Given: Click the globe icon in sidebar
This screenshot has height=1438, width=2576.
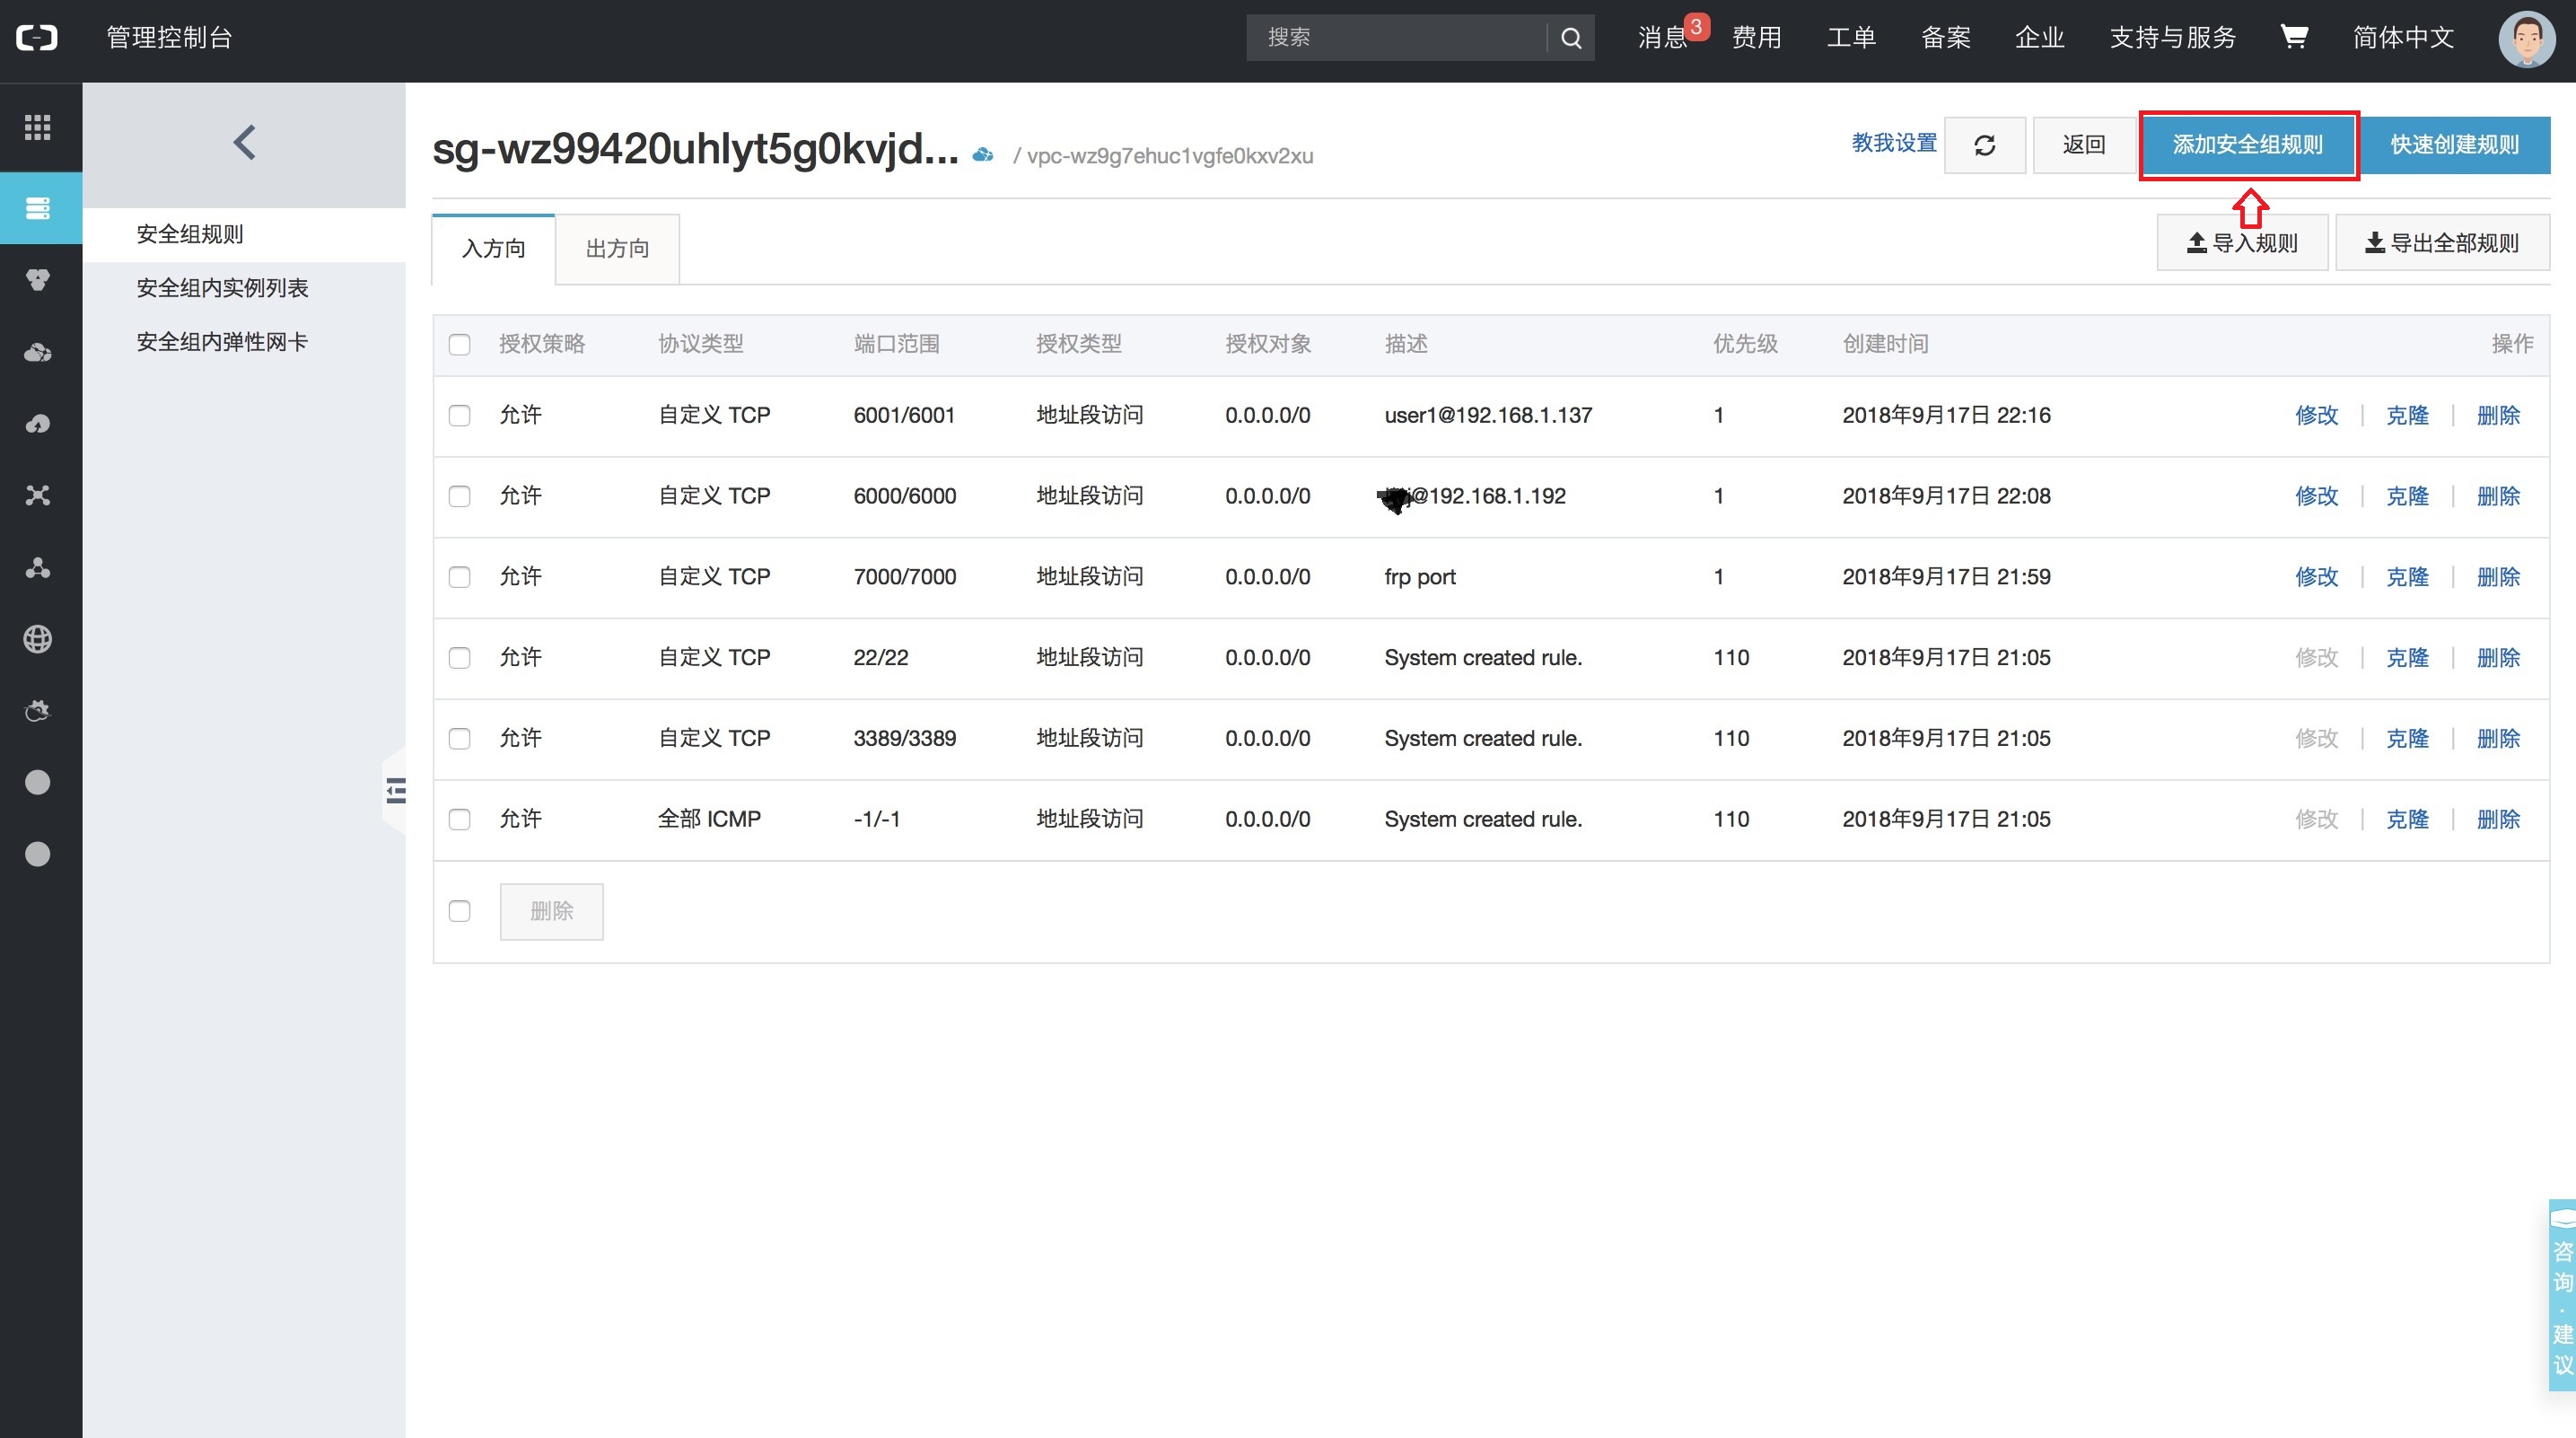Looking at the screenshot, I should click(38, 639).
